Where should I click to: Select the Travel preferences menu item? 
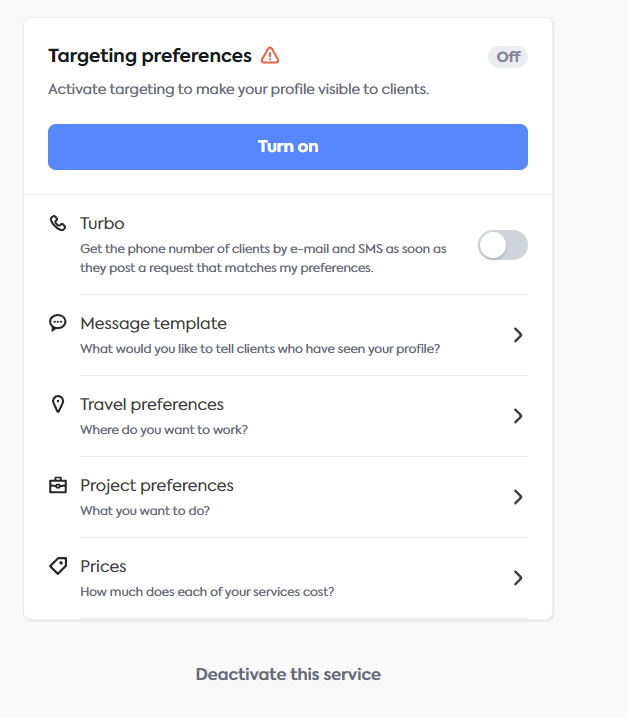[x=152, y=405]
